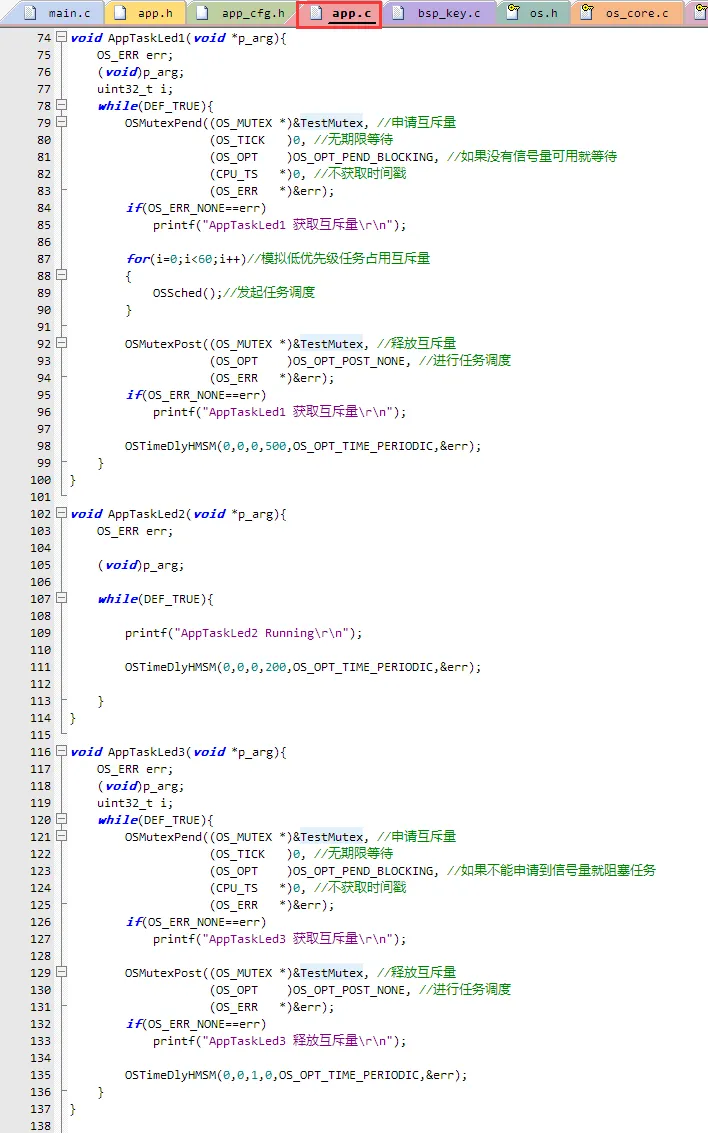
Task: Click the key icon on os.h tab
Action: click(513, 14)
